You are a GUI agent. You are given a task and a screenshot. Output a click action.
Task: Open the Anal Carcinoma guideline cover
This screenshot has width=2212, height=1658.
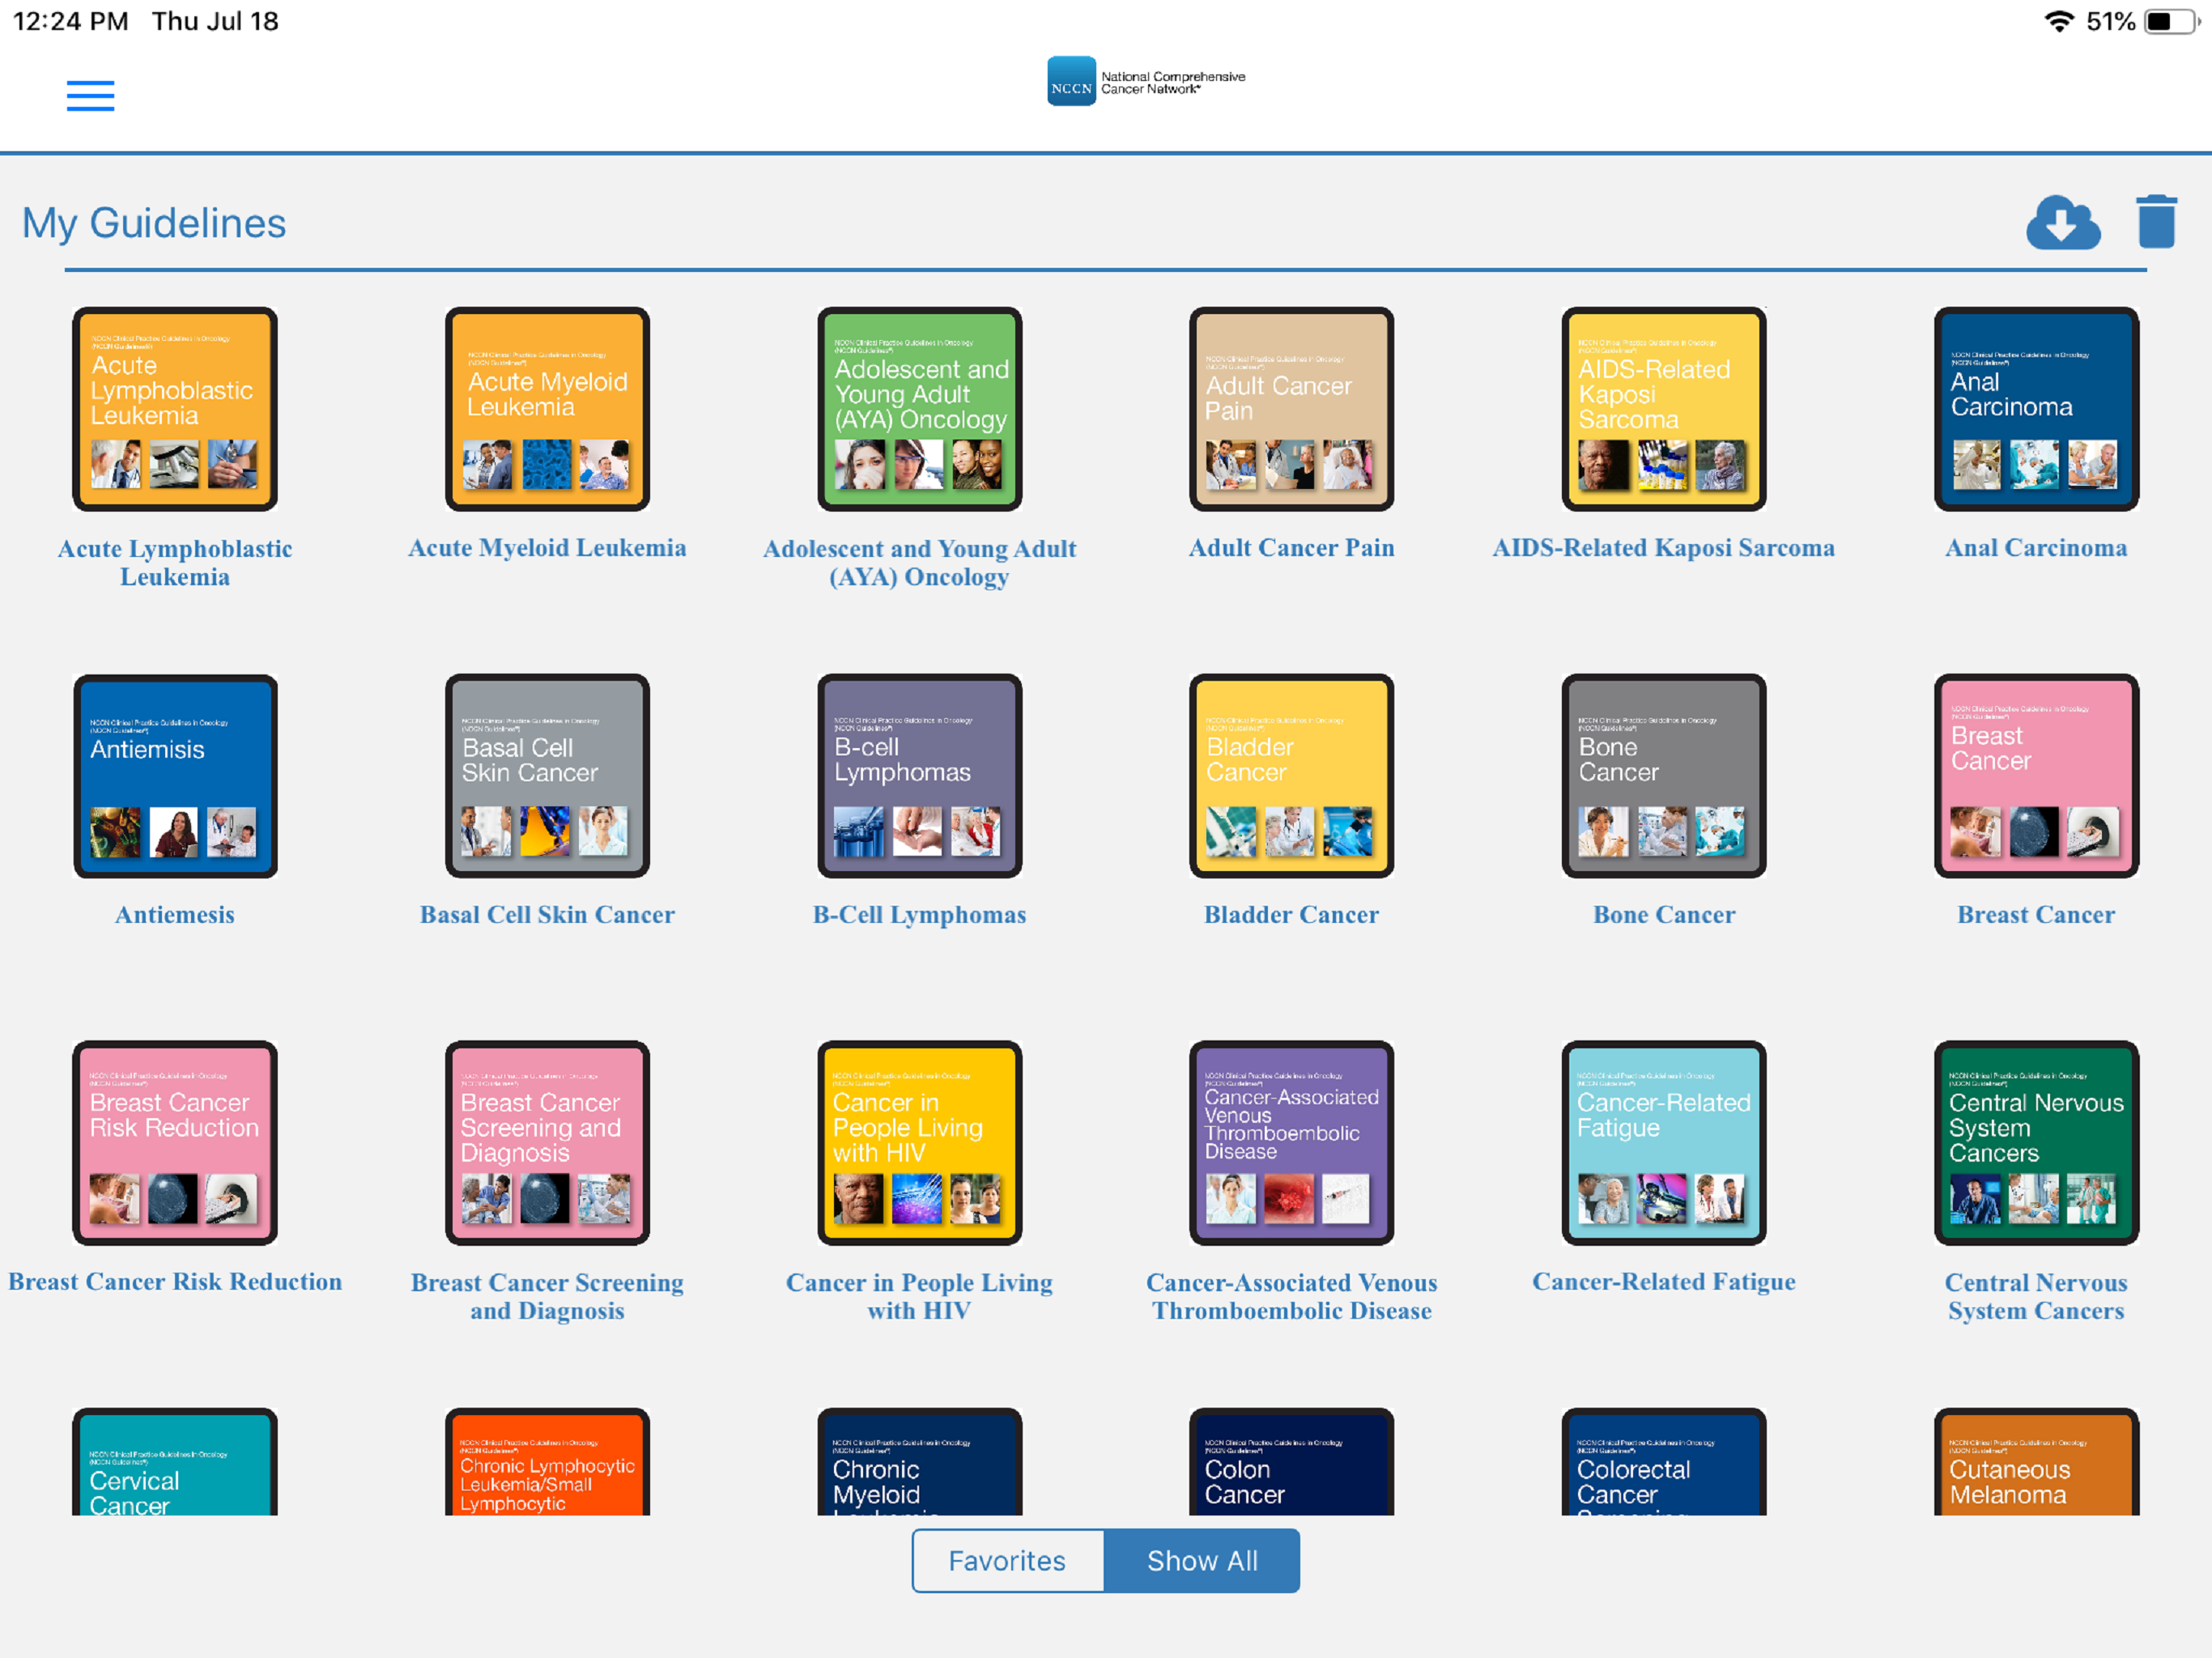[2035, 409]
